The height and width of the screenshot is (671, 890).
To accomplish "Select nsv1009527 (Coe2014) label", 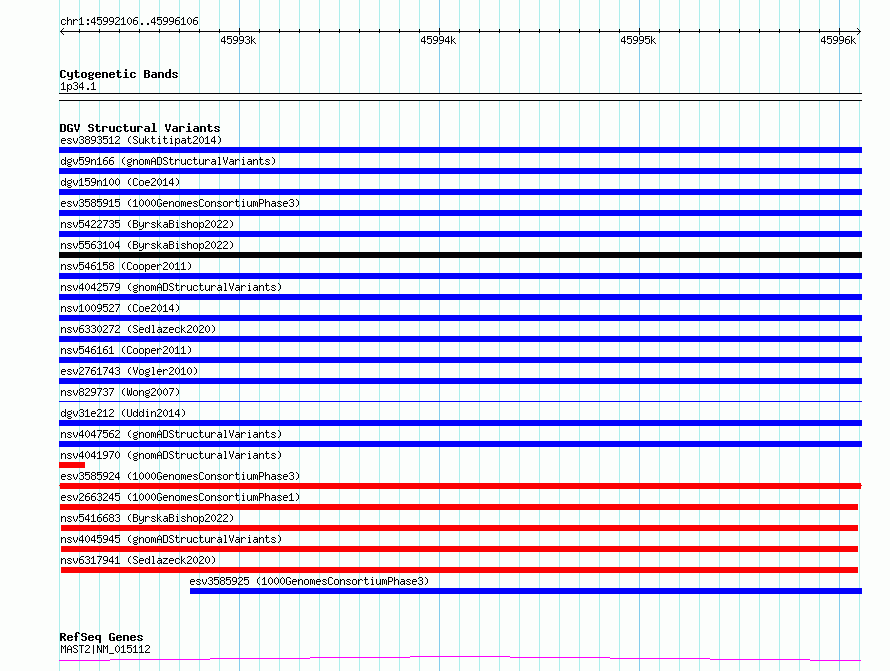I will pos(120,308).
